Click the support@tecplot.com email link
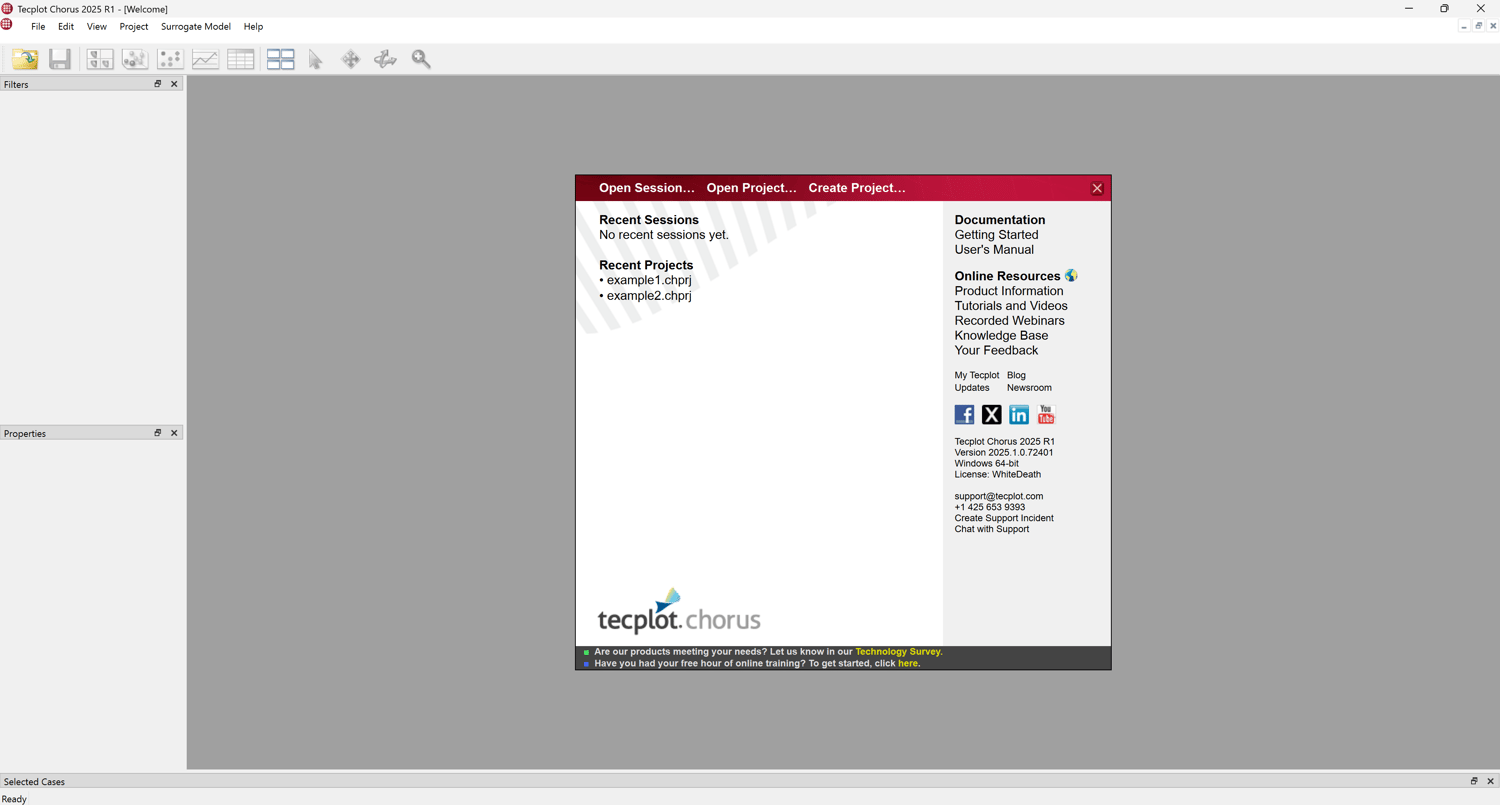Screen dimensions: 1500x805 (x=999, y=496)
